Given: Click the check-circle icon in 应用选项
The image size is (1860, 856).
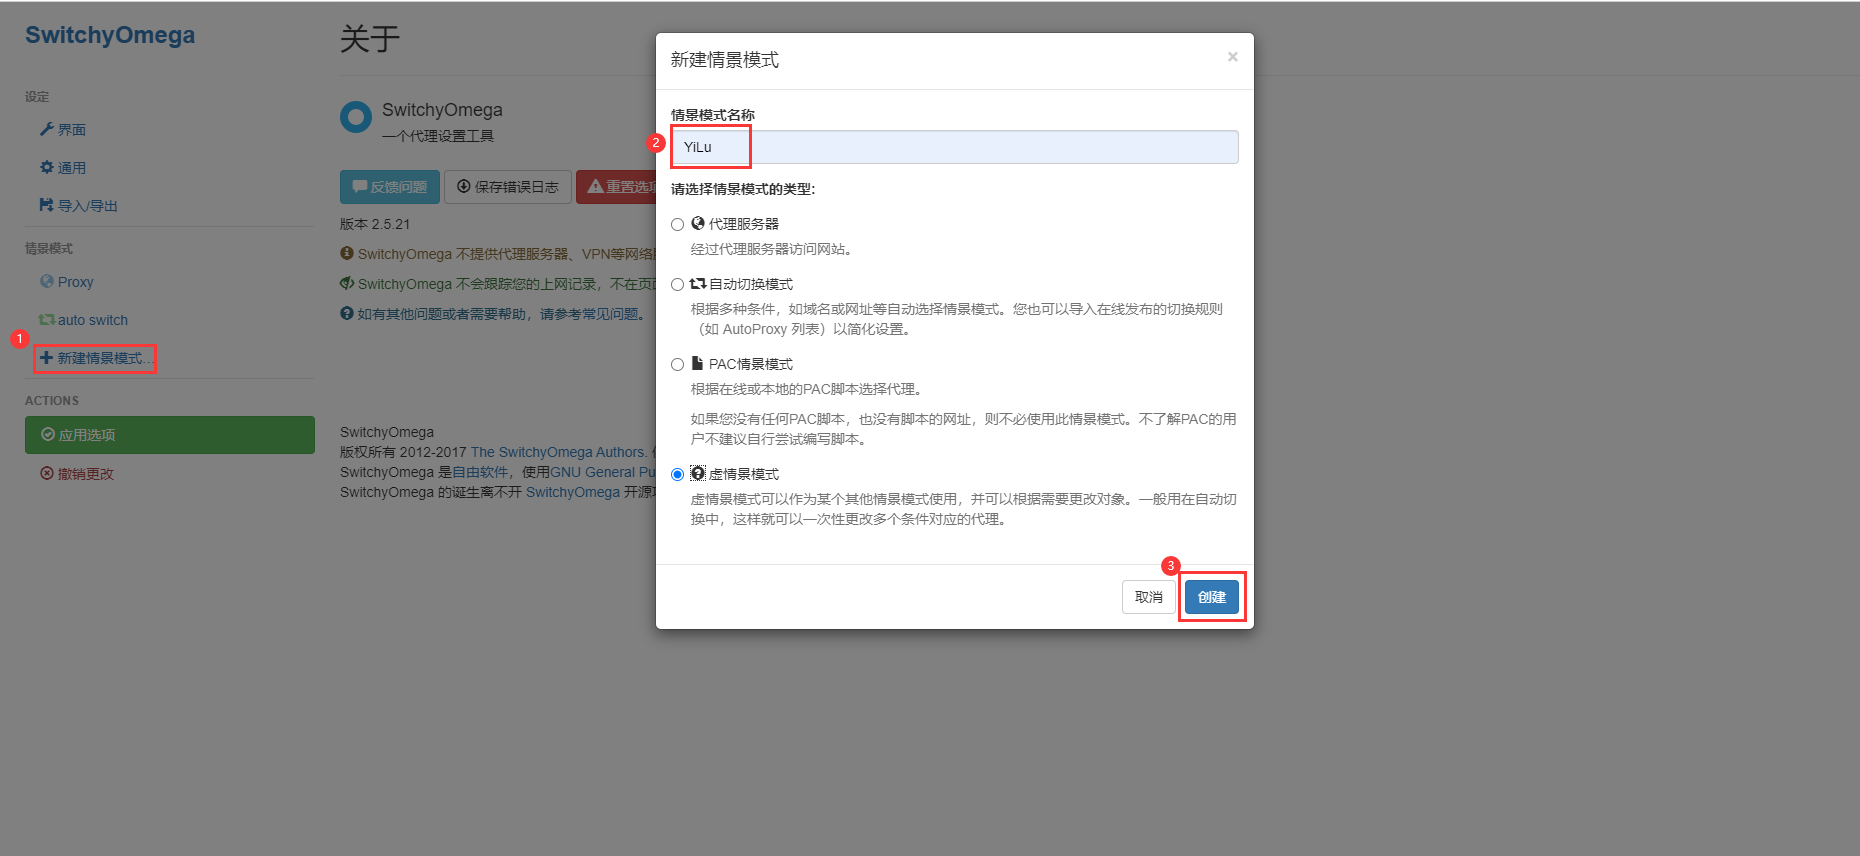Looking at the screenshot, I should (48, 434).
